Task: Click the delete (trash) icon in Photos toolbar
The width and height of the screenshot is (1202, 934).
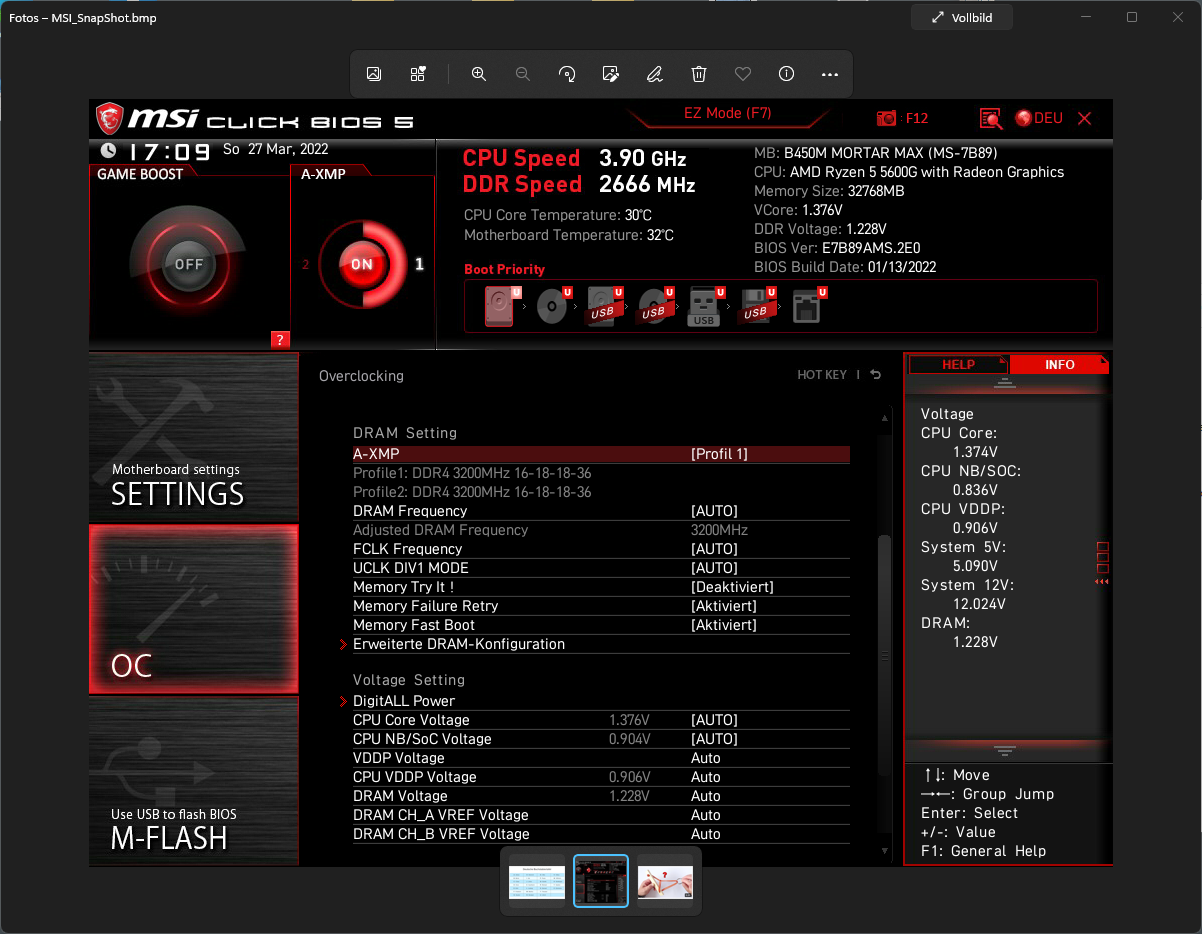Action: pos(698,73)
